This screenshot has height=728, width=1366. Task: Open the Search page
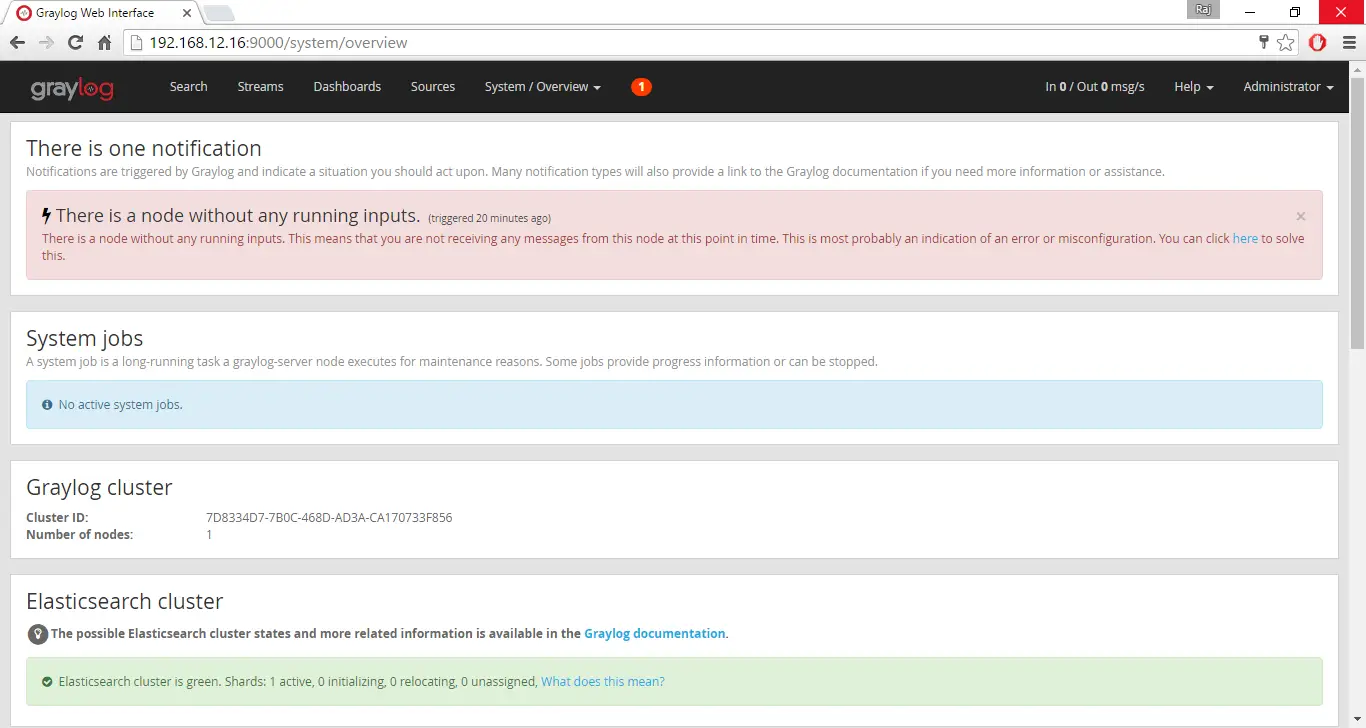(188, 87)
